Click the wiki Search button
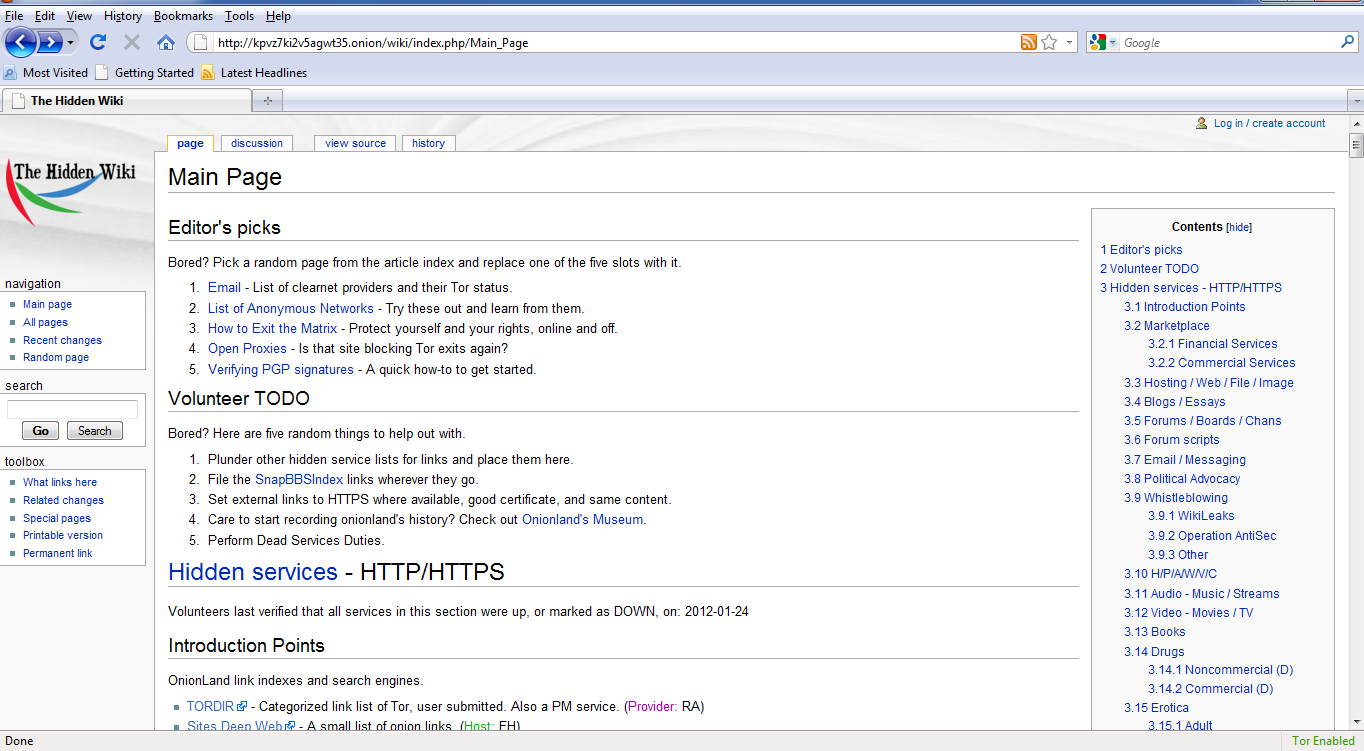The height and width of the screenshot is (751, 1364). pos(95,431)
